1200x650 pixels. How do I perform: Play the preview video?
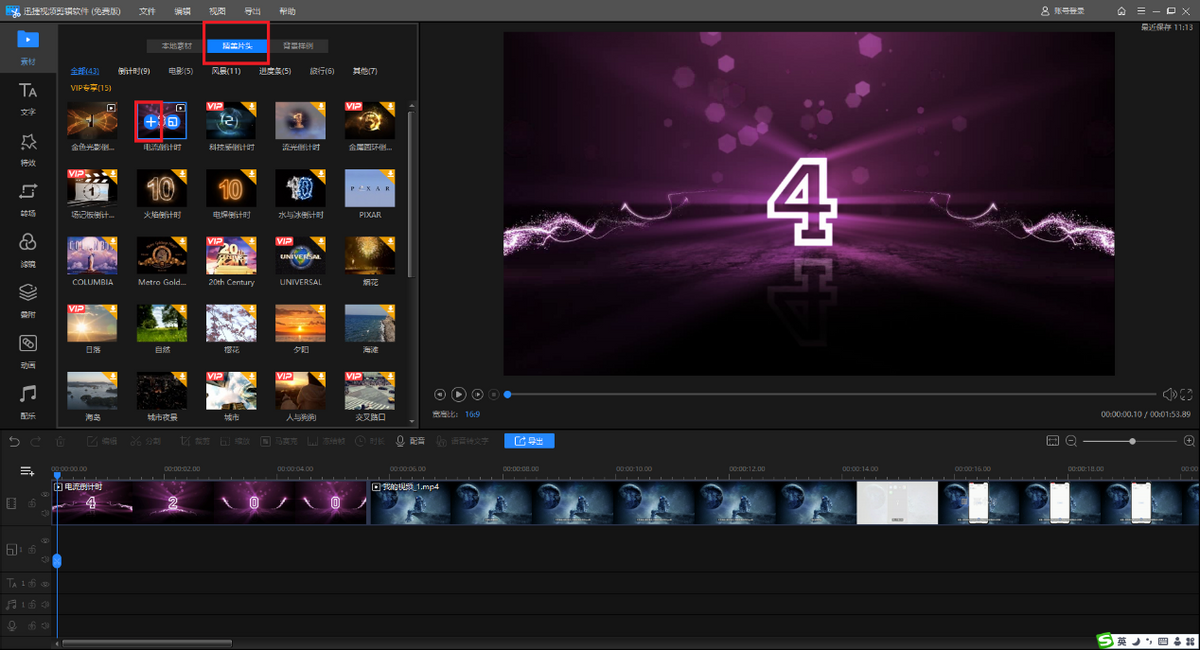[458, 395]
